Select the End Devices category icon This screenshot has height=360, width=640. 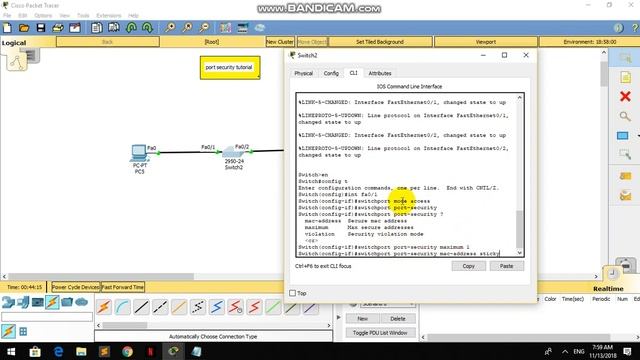(23, 302)
